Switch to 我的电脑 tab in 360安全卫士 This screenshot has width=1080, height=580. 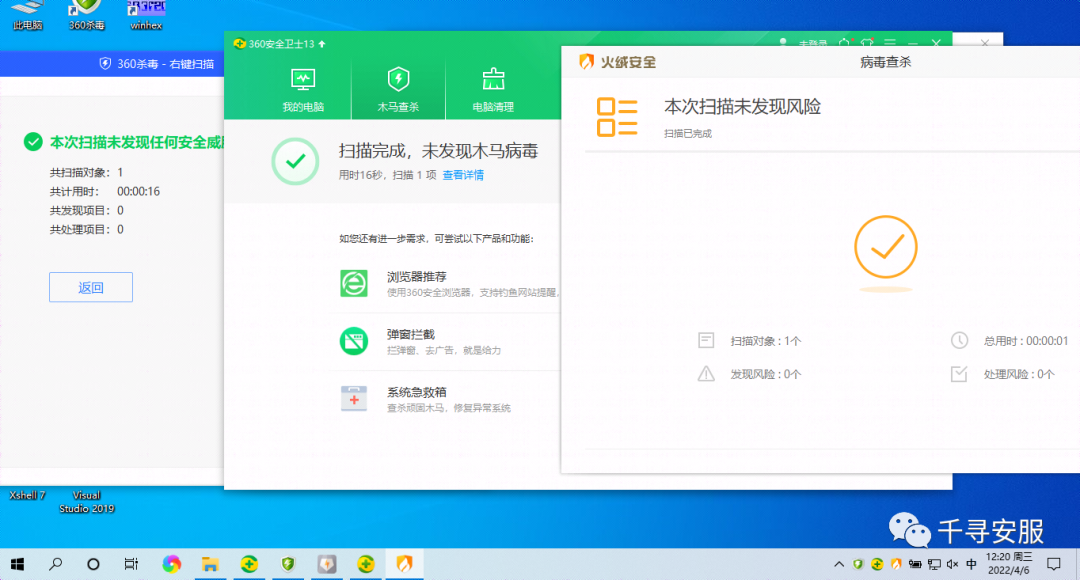click(x=303, y=90)
